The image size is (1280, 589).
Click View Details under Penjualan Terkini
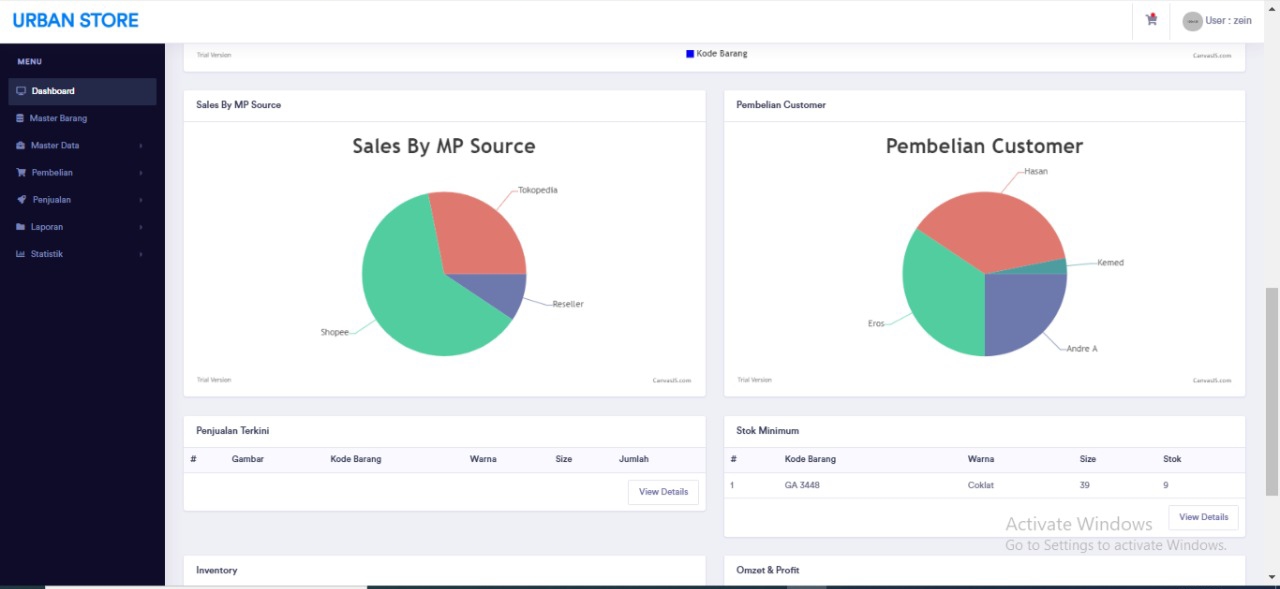tap(663, 492)
